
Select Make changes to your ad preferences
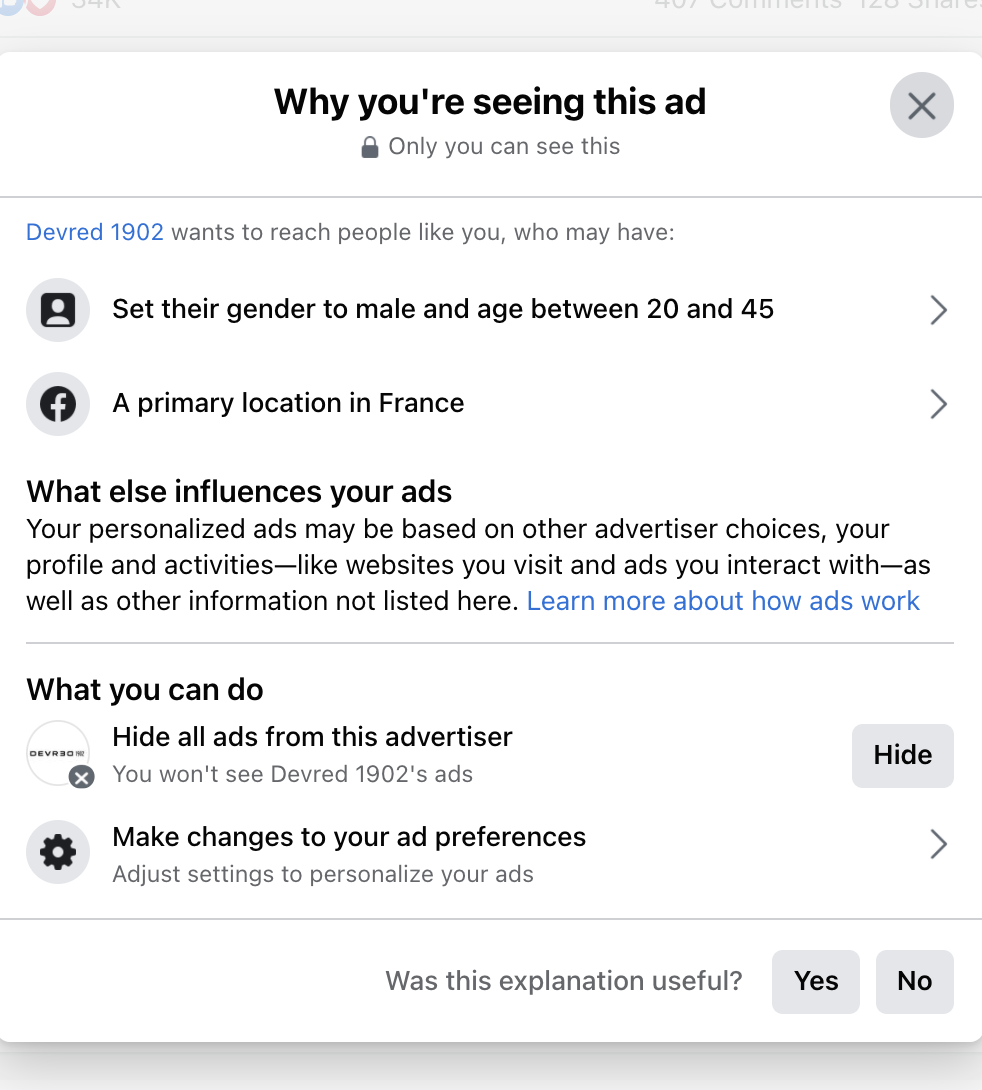pos(349,837)
